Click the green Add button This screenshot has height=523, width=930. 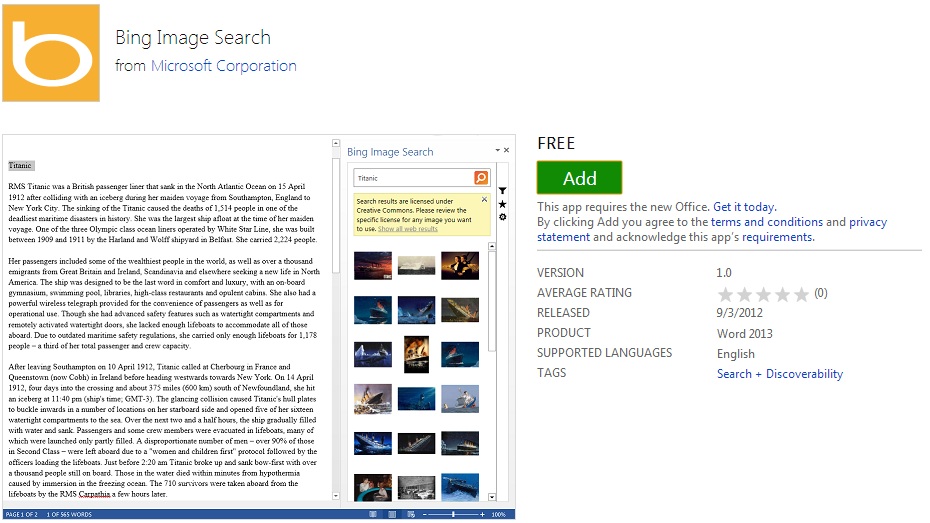[x=579, y=177]
